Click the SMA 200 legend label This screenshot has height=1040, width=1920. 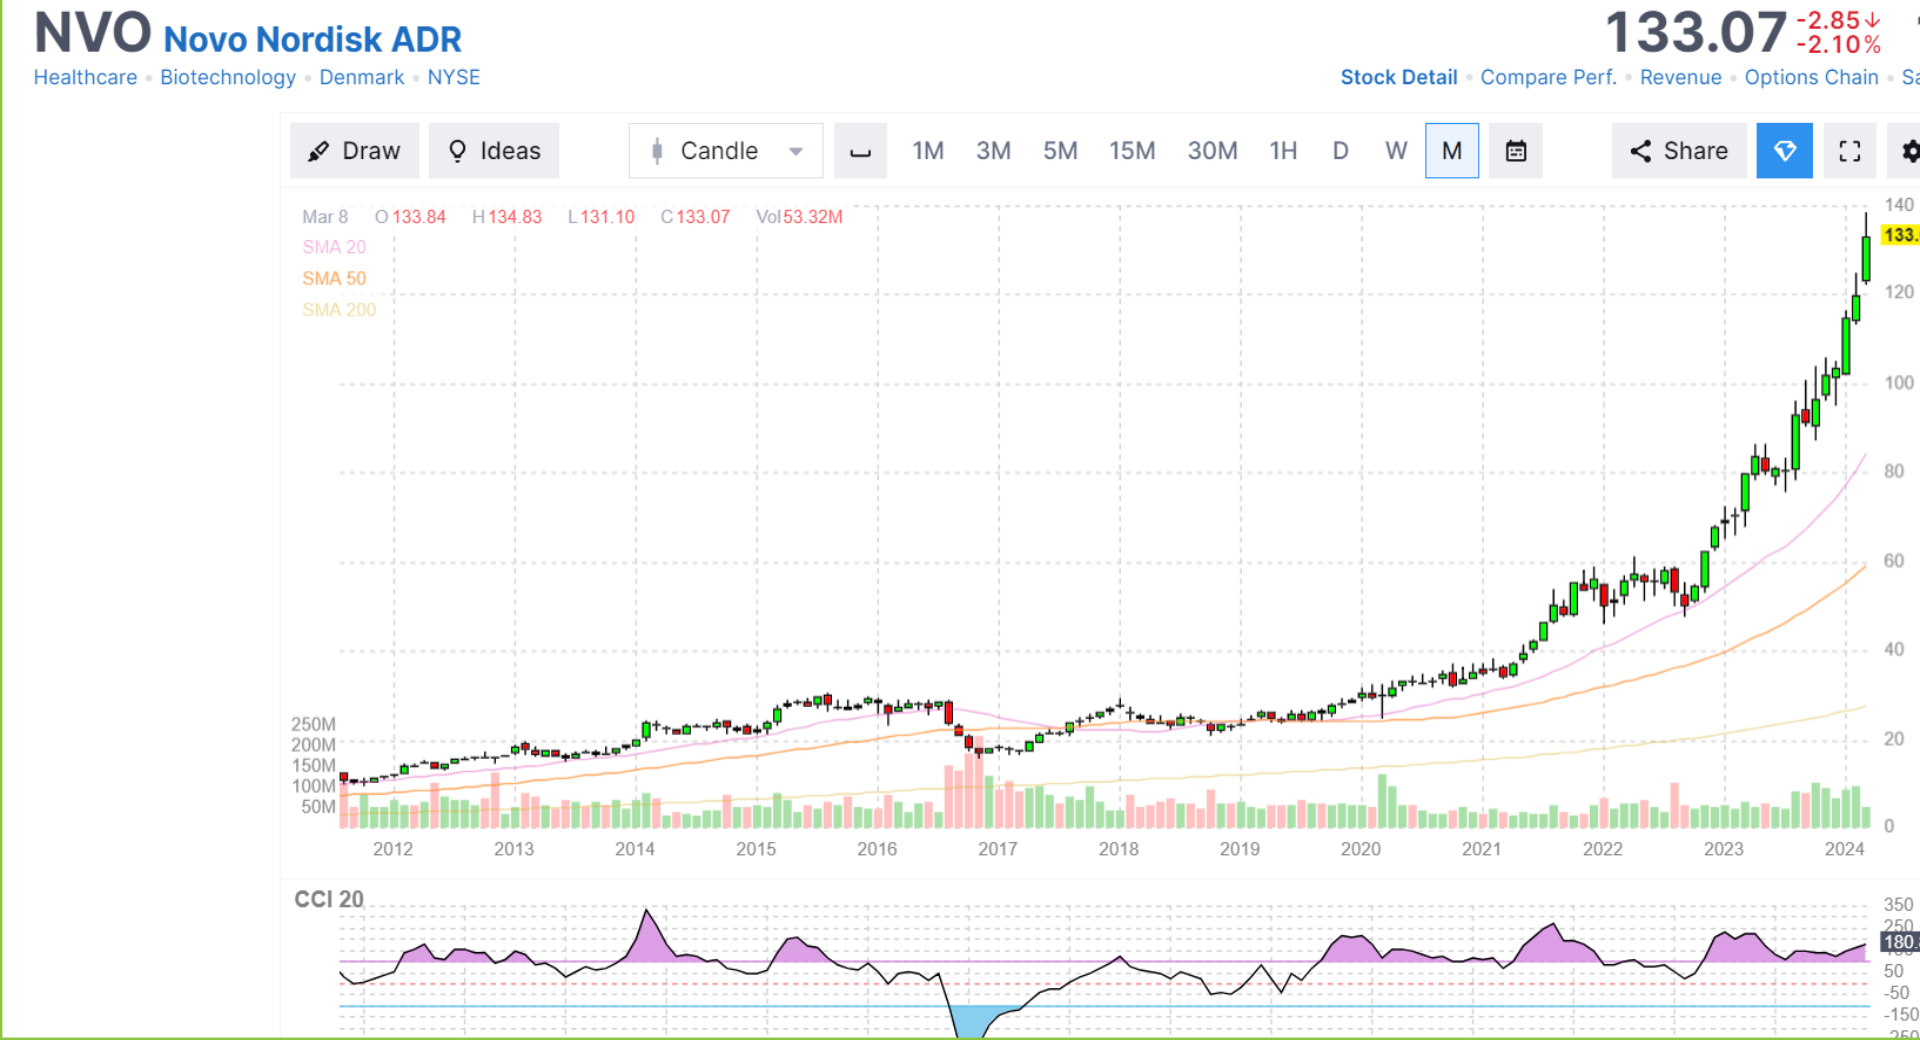(339, 310)
